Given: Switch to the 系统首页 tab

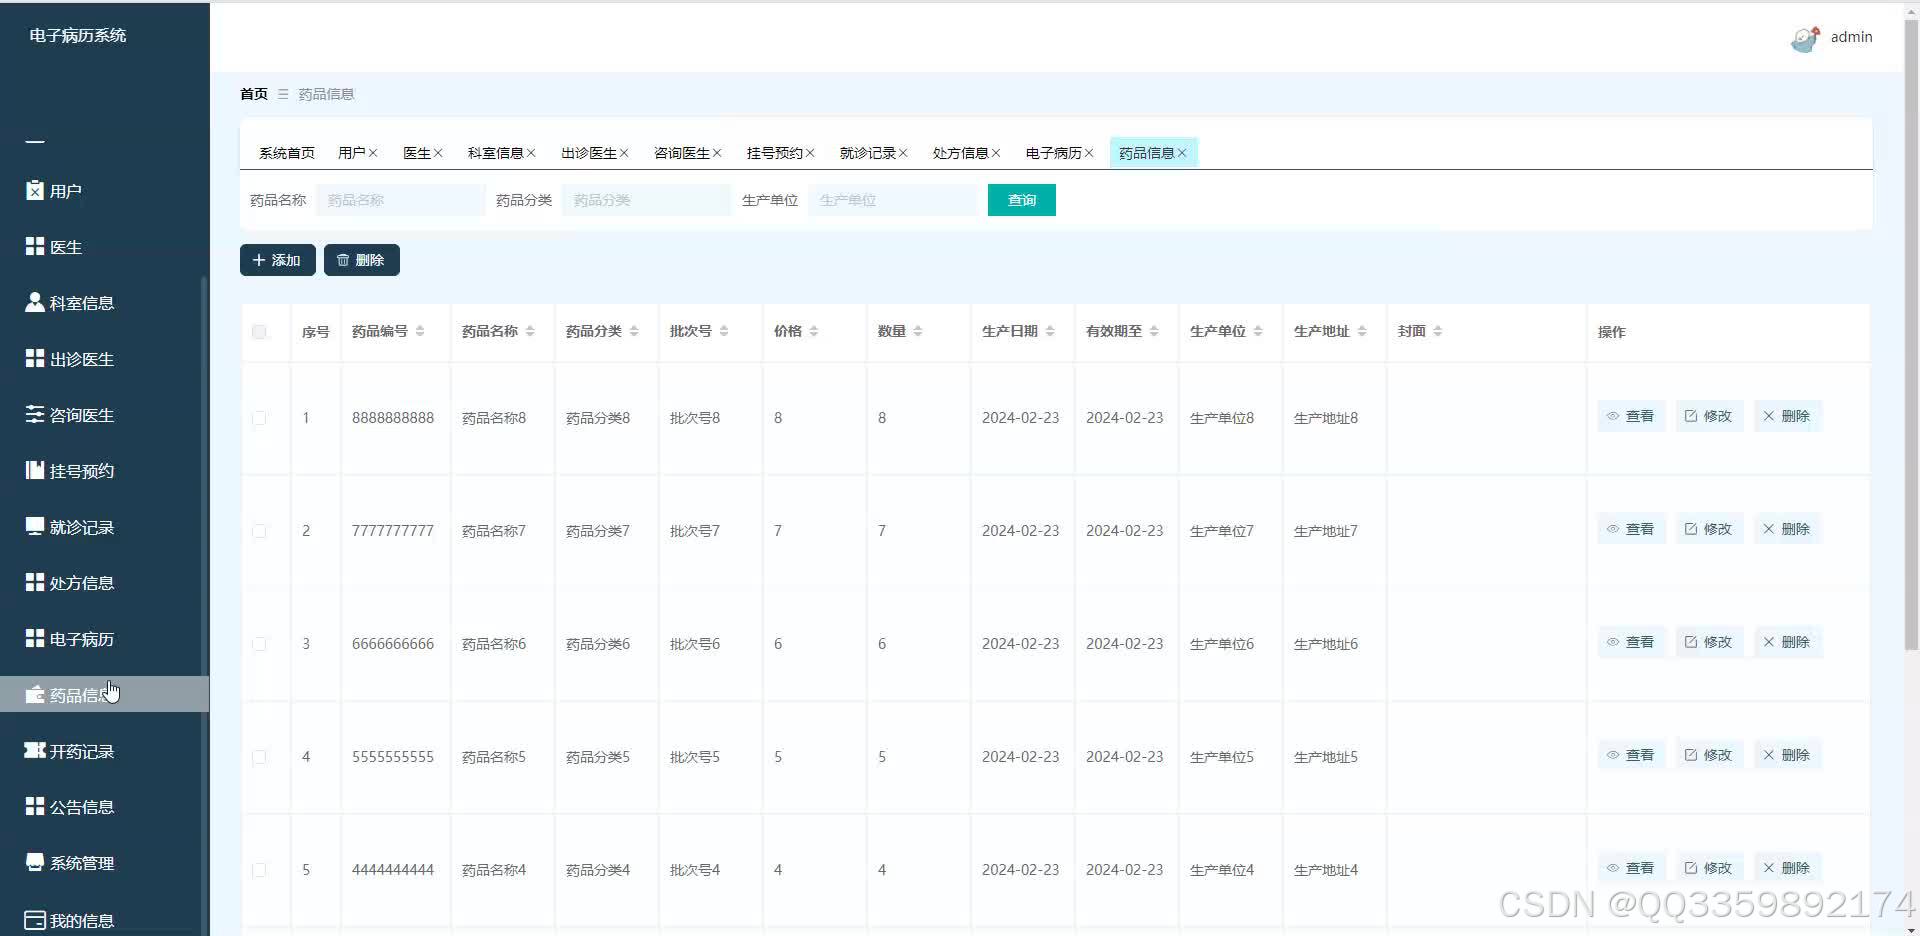Looking at the screenshot, I should (287, 153).
